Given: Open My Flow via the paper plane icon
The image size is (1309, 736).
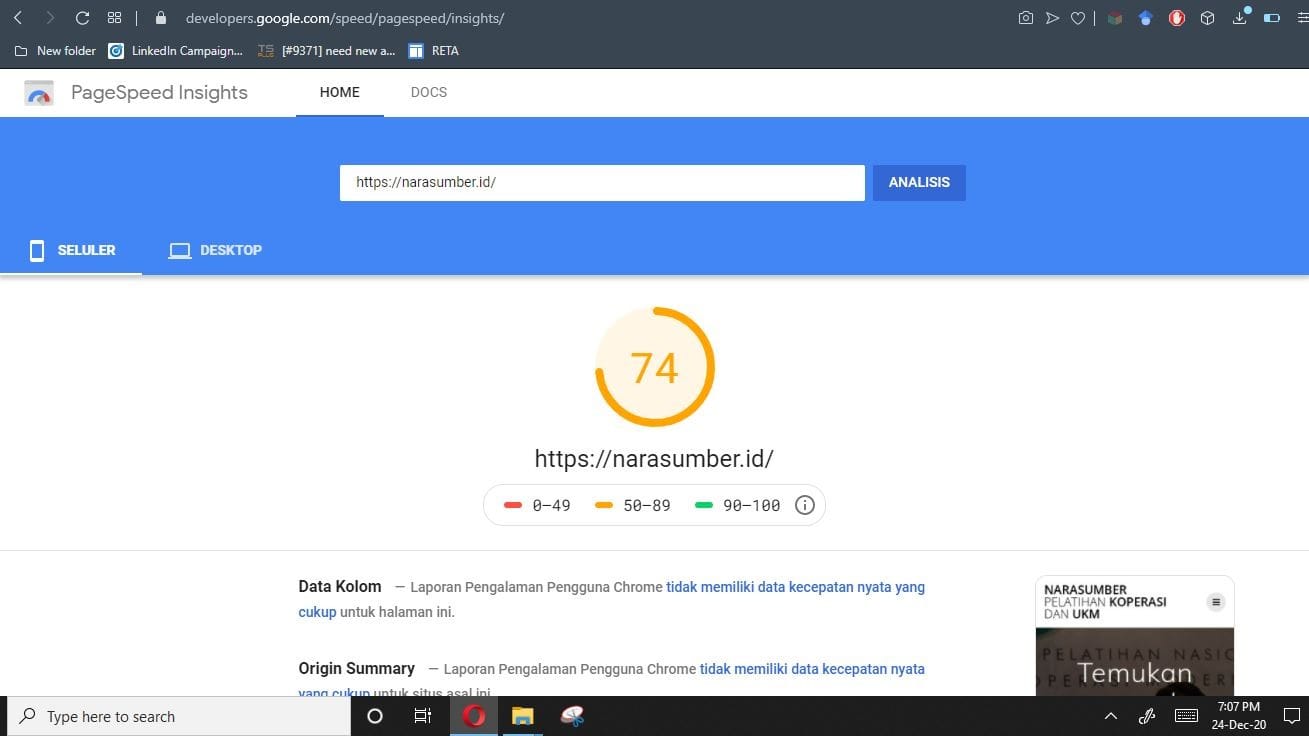Looking at the screenshot, I should [x=1052, y=17].
